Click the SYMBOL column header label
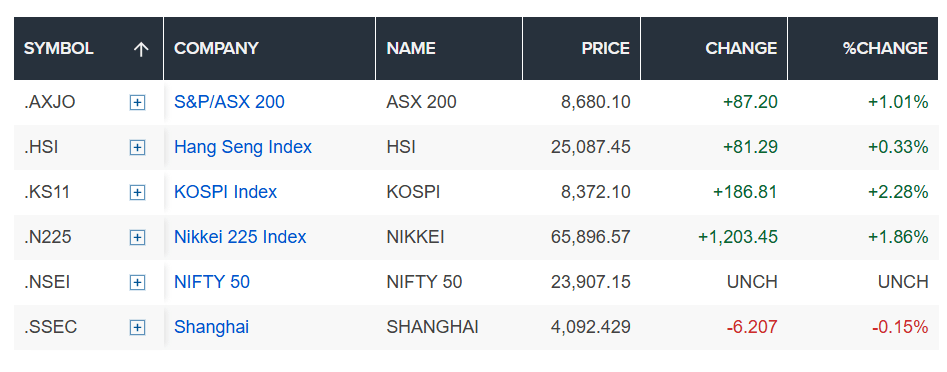 pos(59,48)
